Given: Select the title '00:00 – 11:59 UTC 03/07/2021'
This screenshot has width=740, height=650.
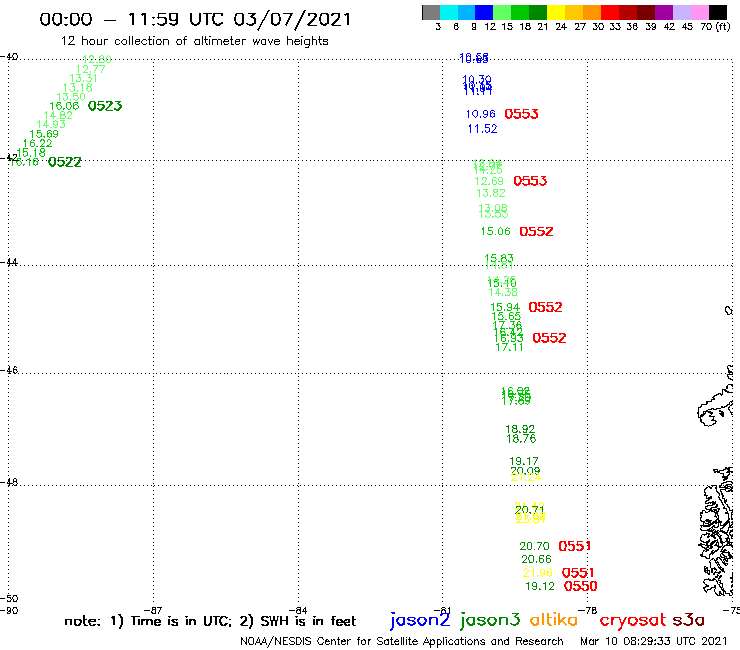Looking at the screenshot, I should 195,20.
